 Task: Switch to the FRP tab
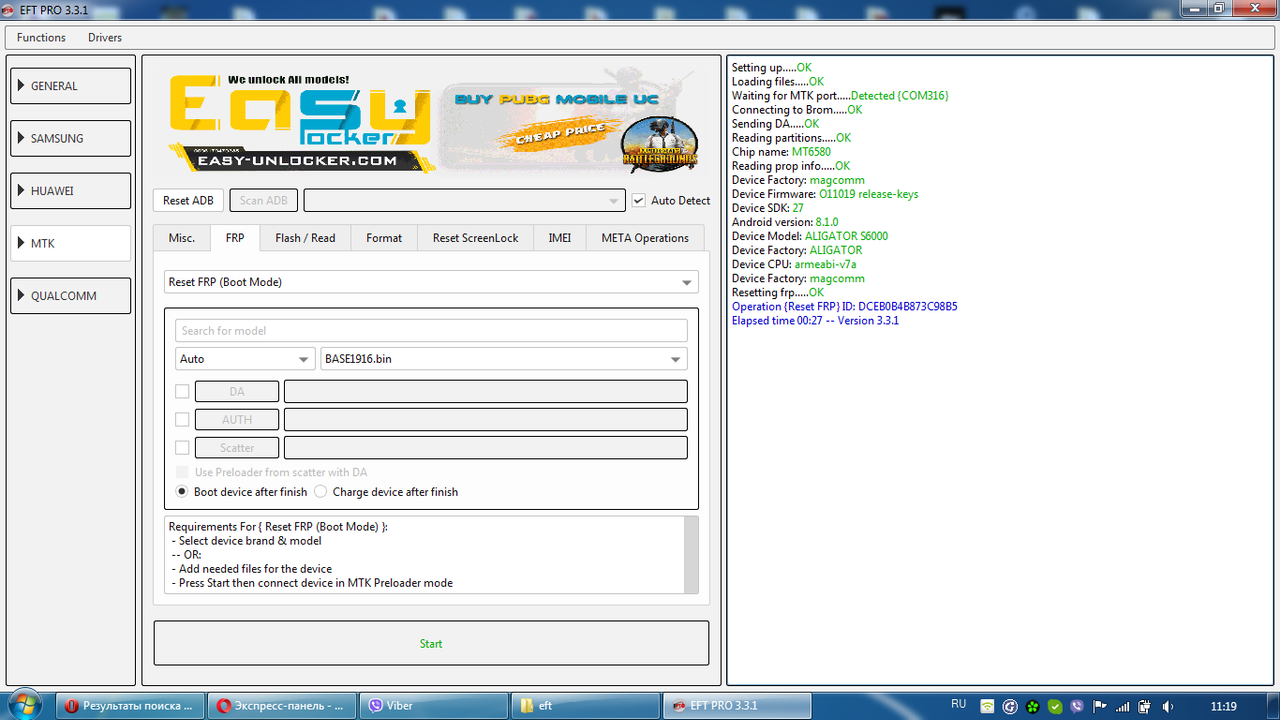[235, 237]
